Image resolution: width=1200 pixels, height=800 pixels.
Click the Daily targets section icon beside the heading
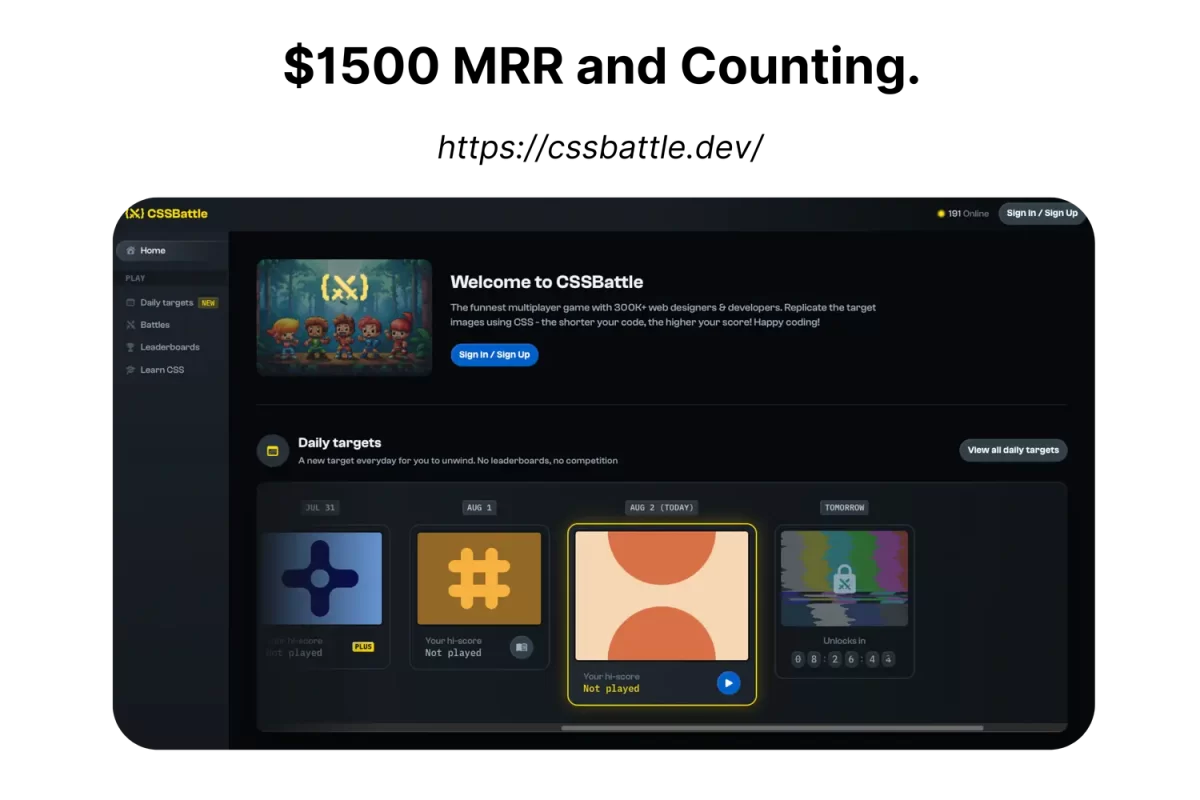(x=273, y=451)
